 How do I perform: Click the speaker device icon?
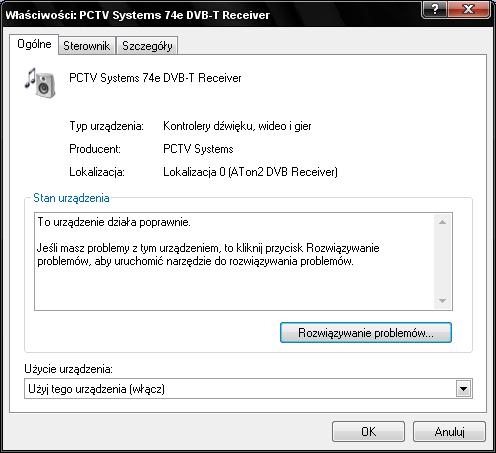point(40,83)
